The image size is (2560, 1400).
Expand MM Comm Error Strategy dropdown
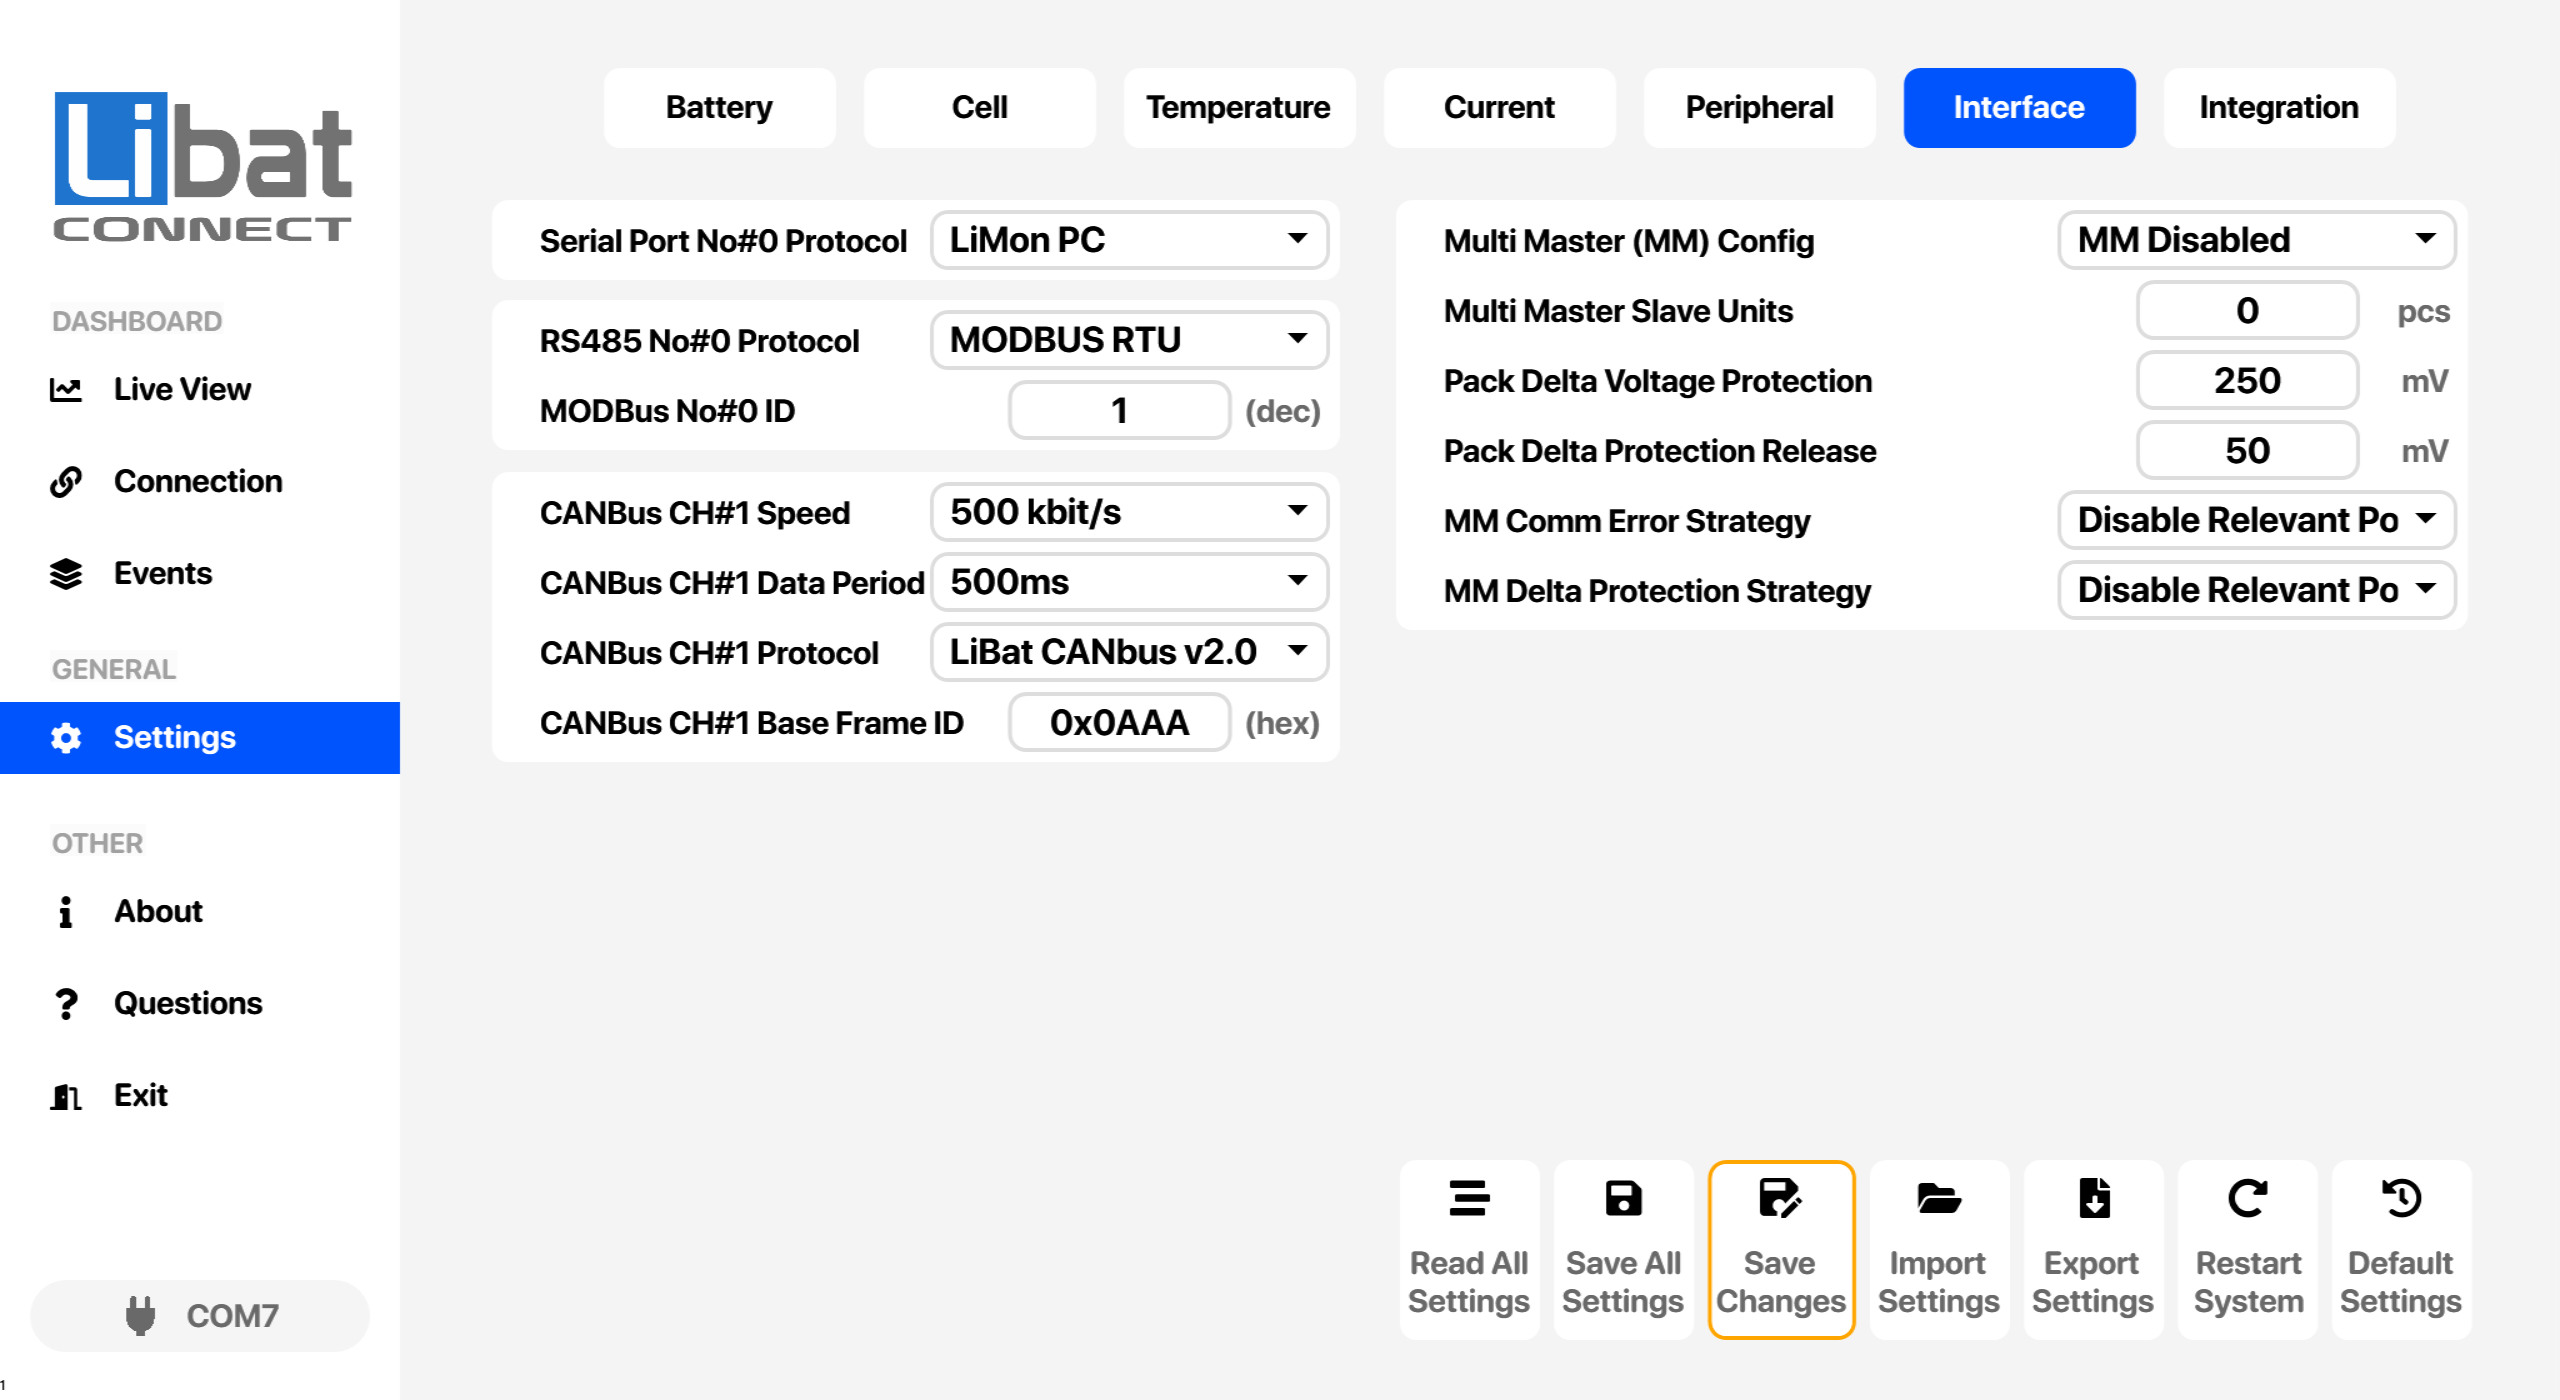(x=2256, y=520)
